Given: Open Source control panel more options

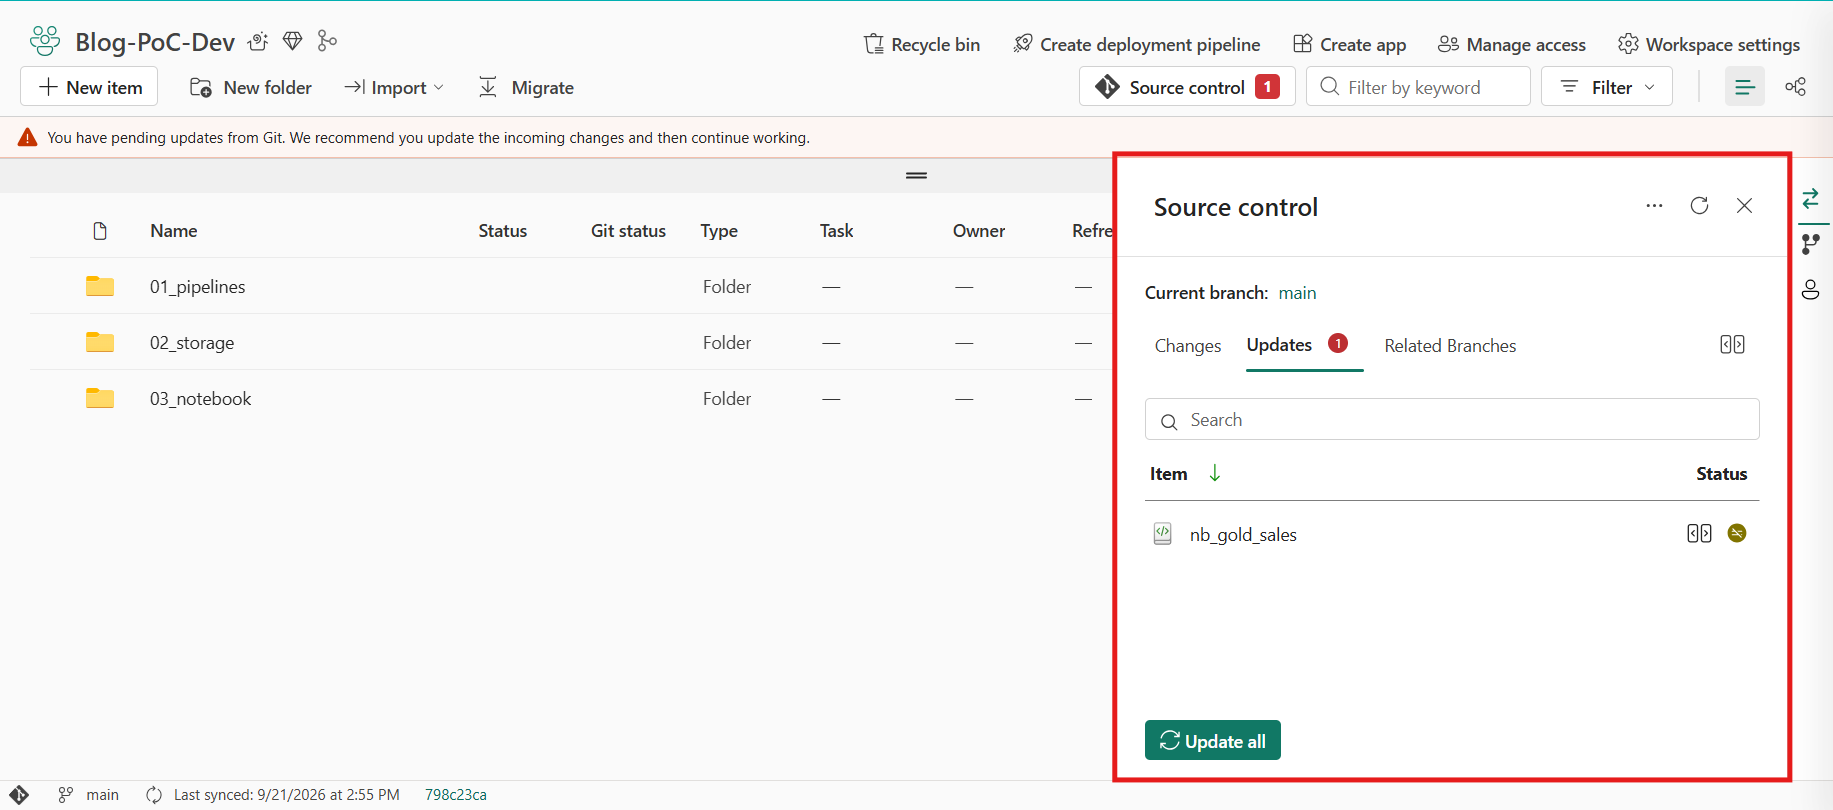Looking at the screenshot, I should coord(1654,205).
